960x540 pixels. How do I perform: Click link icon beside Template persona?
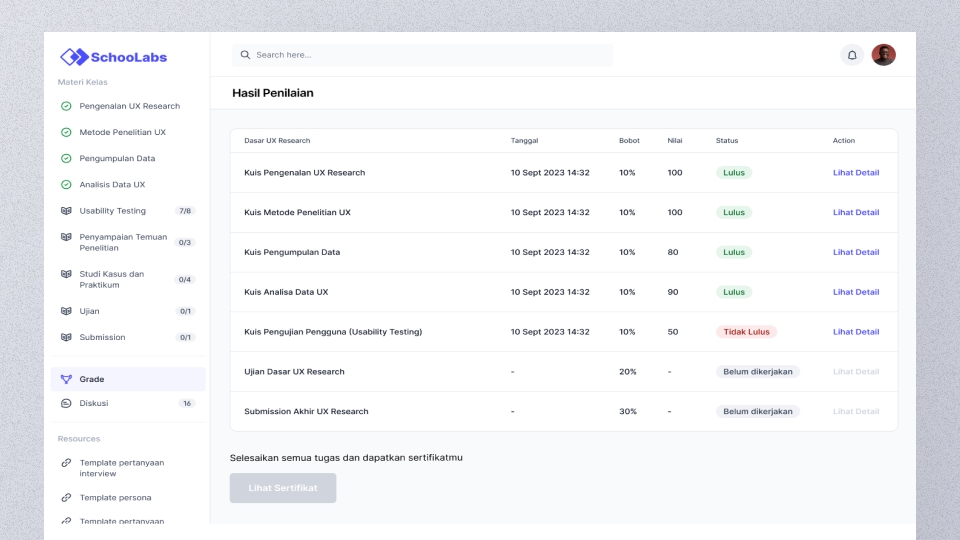(x=66, y=498)
